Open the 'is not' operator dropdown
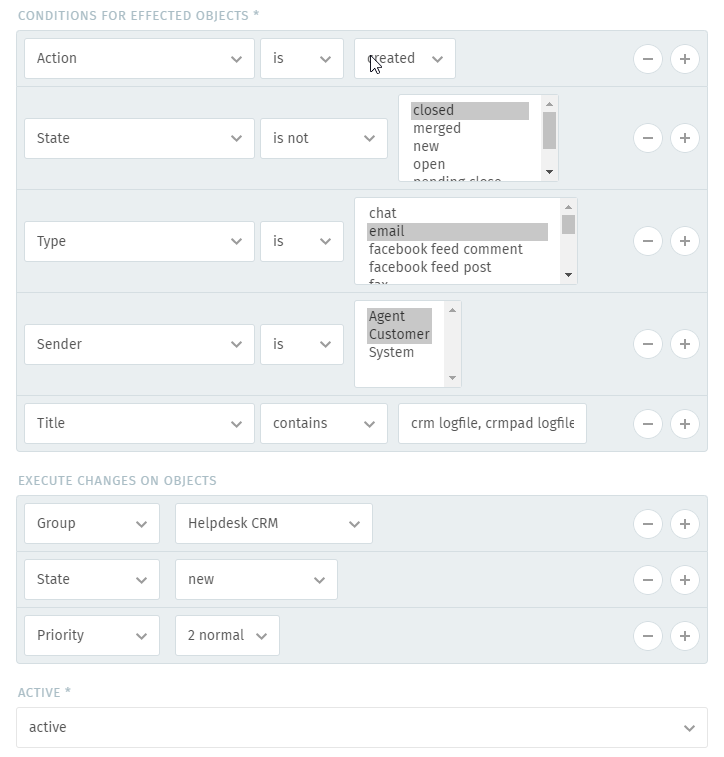This screenshot has width=724, height=757. point(324,139)
